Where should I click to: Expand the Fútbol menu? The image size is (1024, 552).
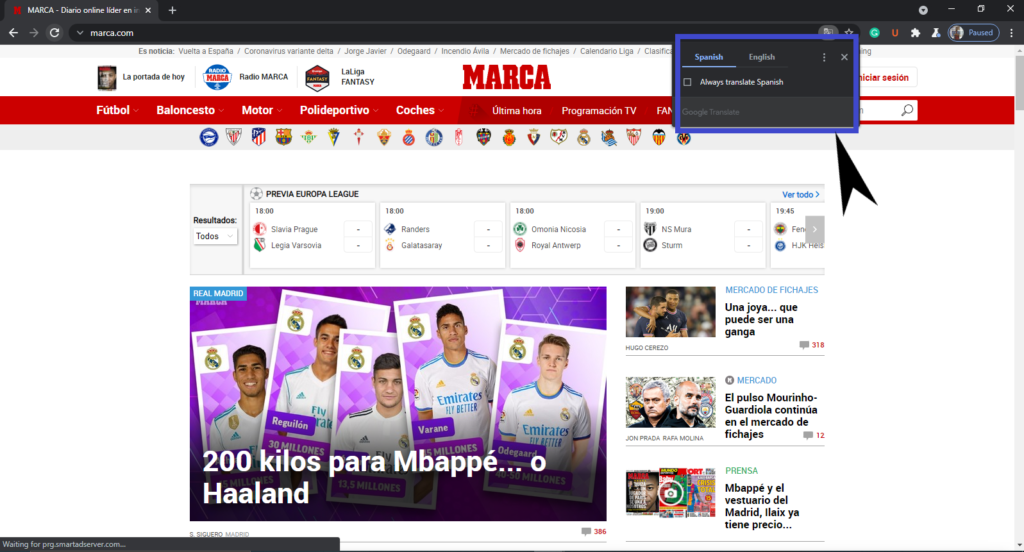(x=118, y=110)
